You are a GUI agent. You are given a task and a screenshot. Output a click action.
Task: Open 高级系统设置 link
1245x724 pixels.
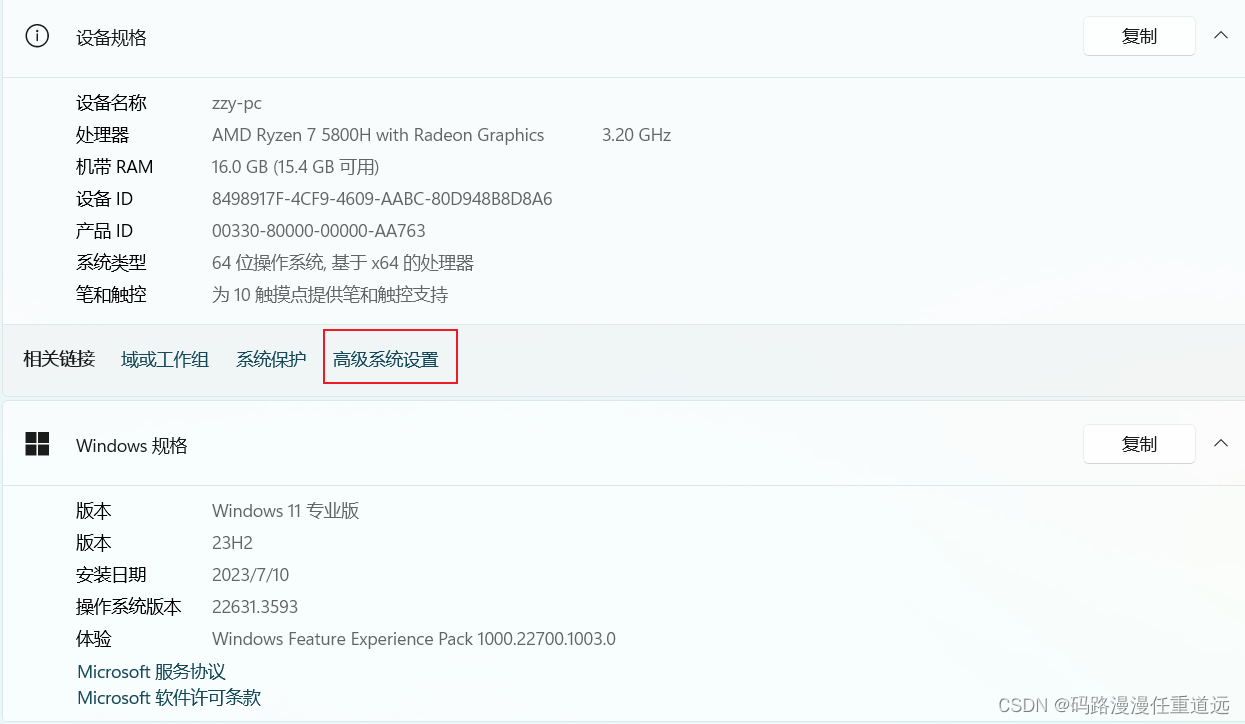point(389,358)
